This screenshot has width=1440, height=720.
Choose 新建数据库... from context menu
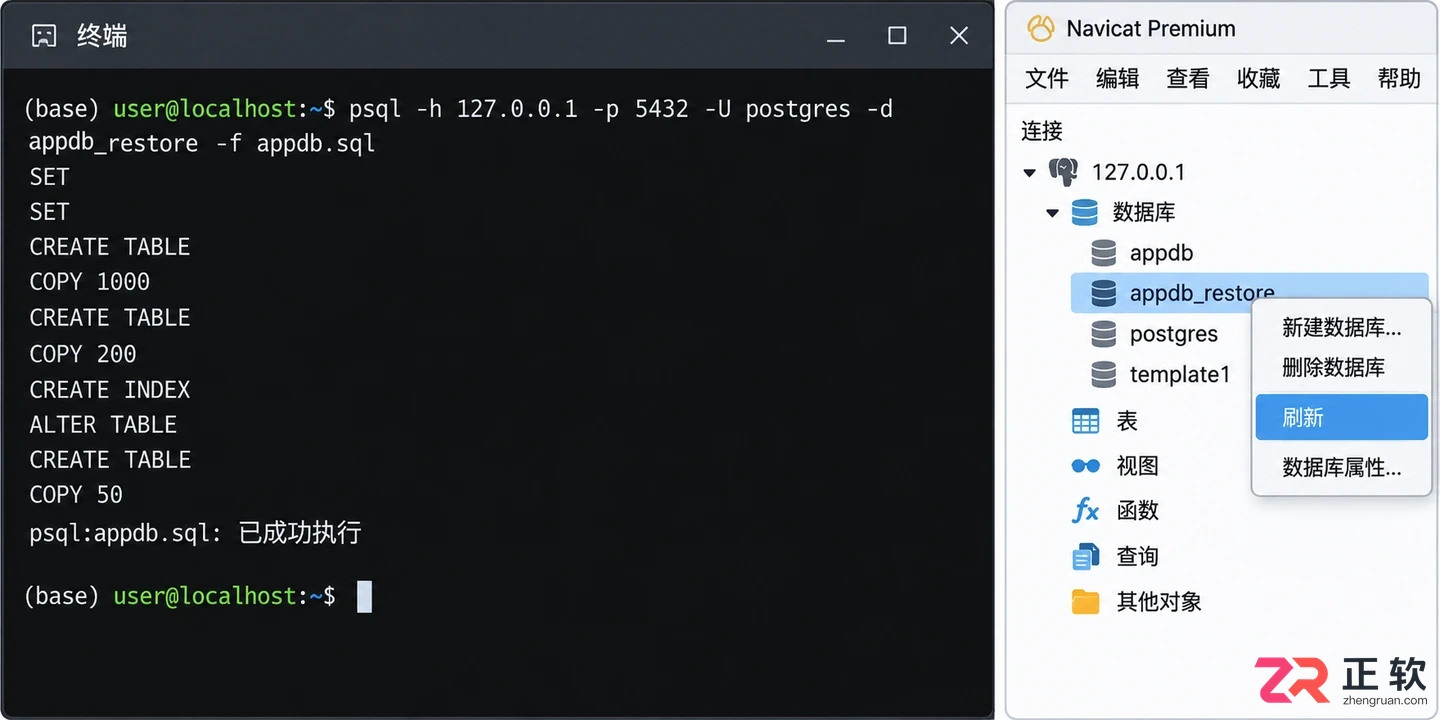(x=1342, y=328)
